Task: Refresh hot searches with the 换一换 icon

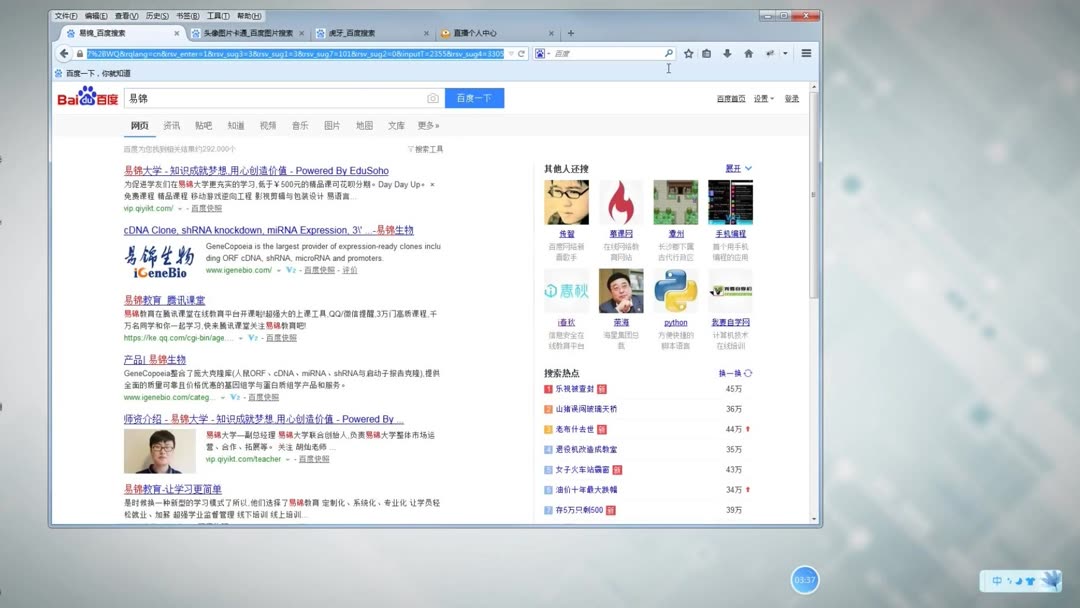Action: pos(745,371)
